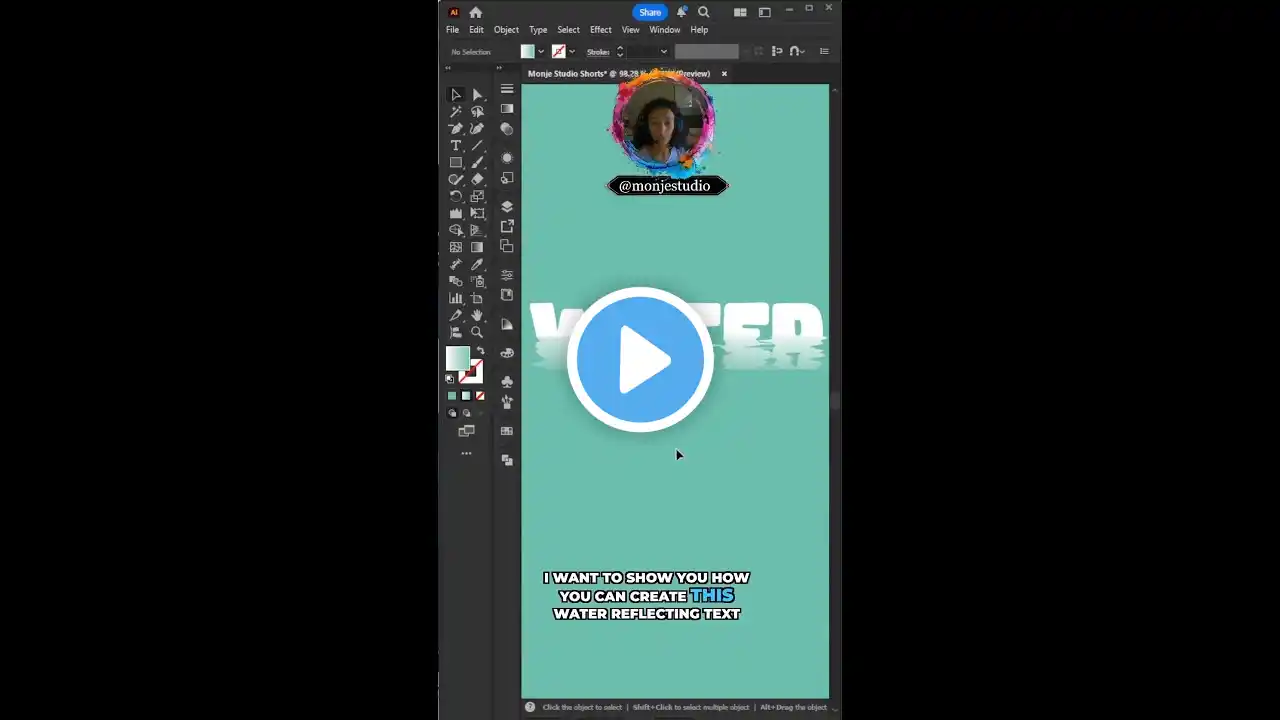Image resolution: width=1280 pixels, height=720 pixels.
Task: Select the Paintbrush tool
Action: (x=477, y=163)
